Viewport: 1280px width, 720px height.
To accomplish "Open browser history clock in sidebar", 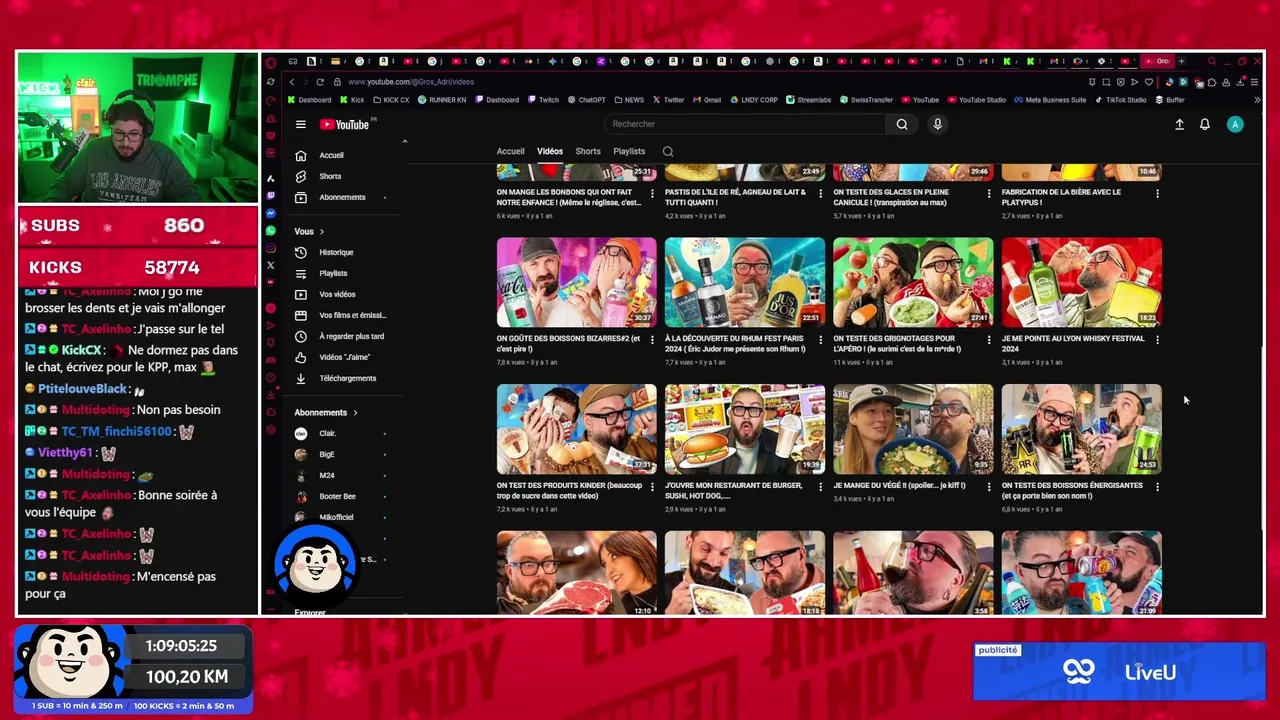I will click(x=271, y=378).
